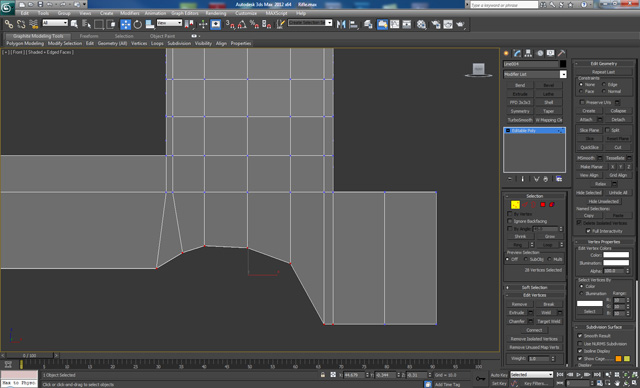Open the Graph Editors menu

click(184, 13)
